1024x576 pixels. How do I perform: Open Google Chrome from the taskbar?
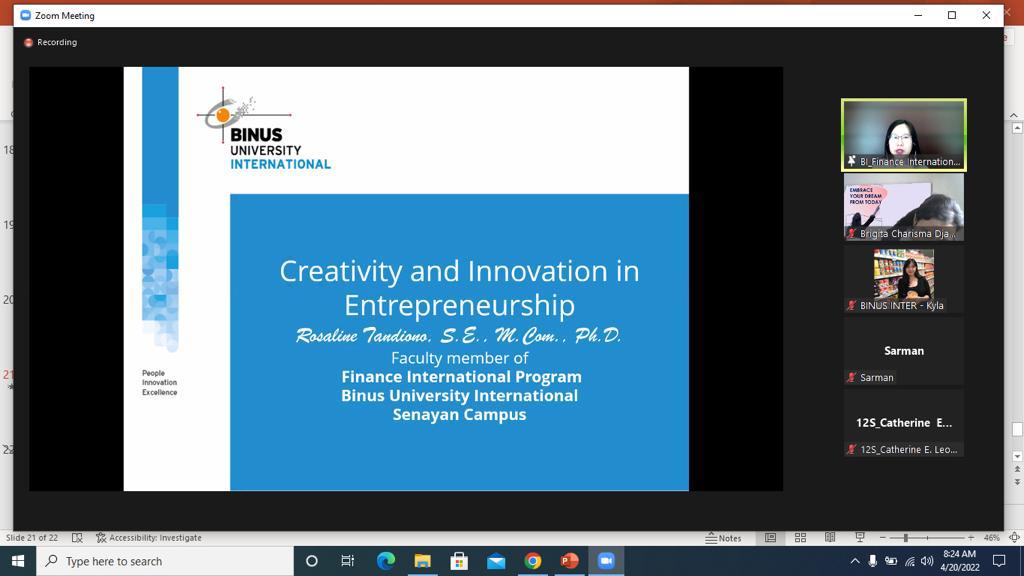[x=533, y=561]
